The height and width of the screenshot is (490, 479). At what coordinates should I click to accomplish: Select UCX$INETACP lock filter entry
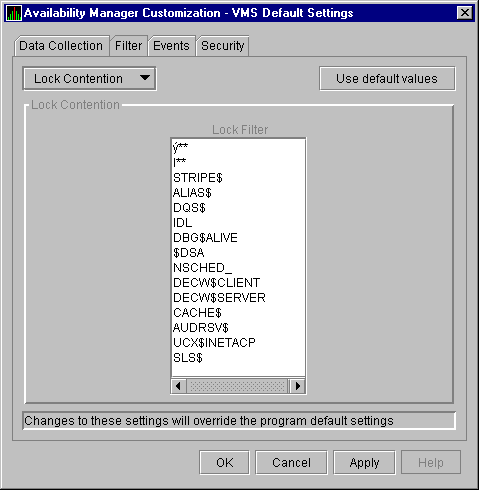[x=214, y=343]
